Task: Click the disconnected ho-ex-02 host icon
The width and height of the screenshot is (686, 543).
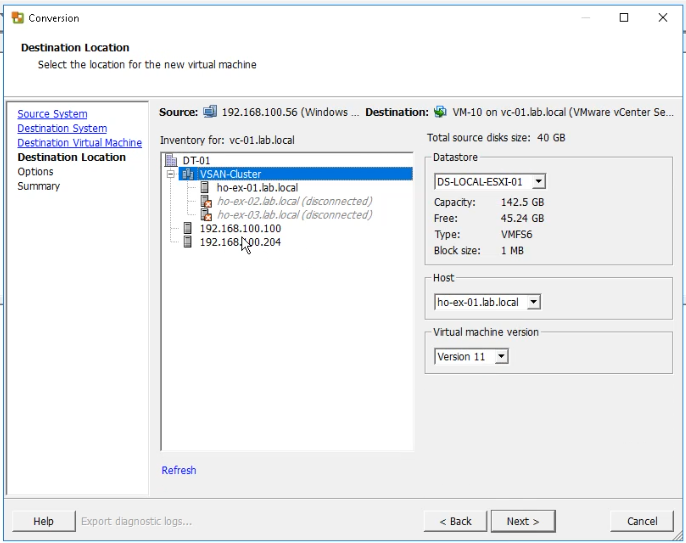Action: (x=206, y=201)
